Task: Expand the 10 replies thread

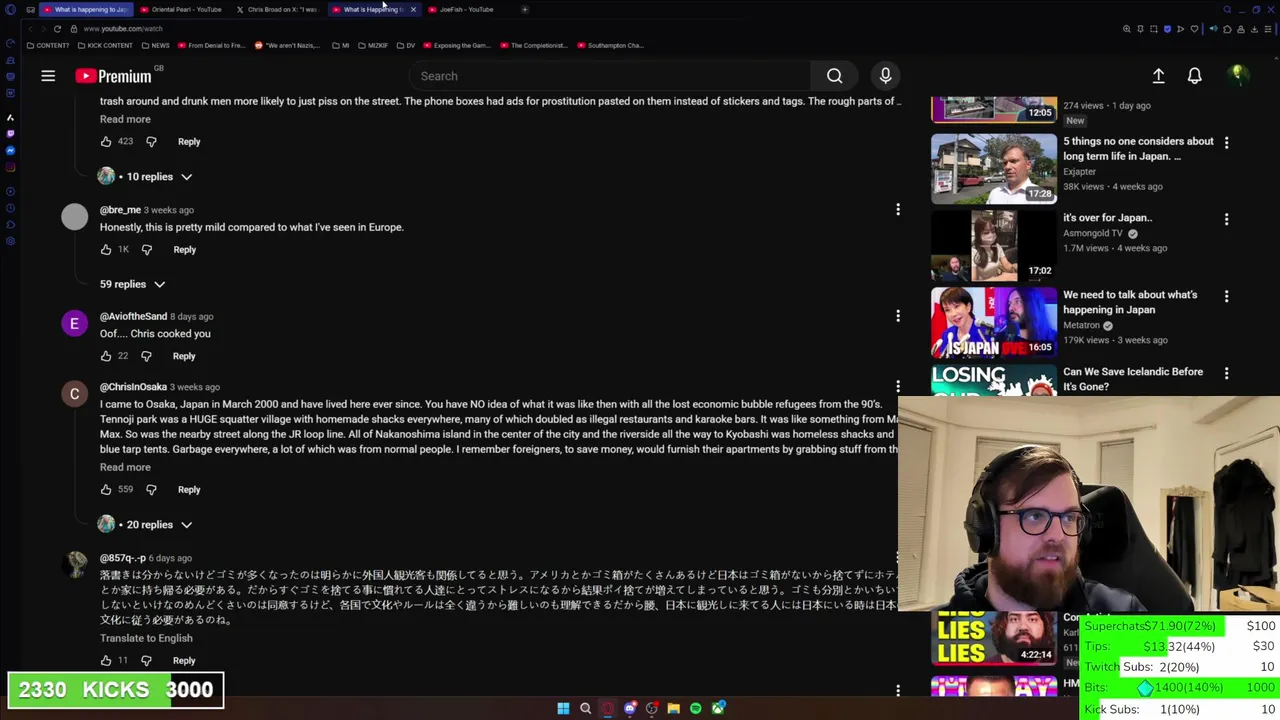Action: pyautogui.click(x=145, y=177)
